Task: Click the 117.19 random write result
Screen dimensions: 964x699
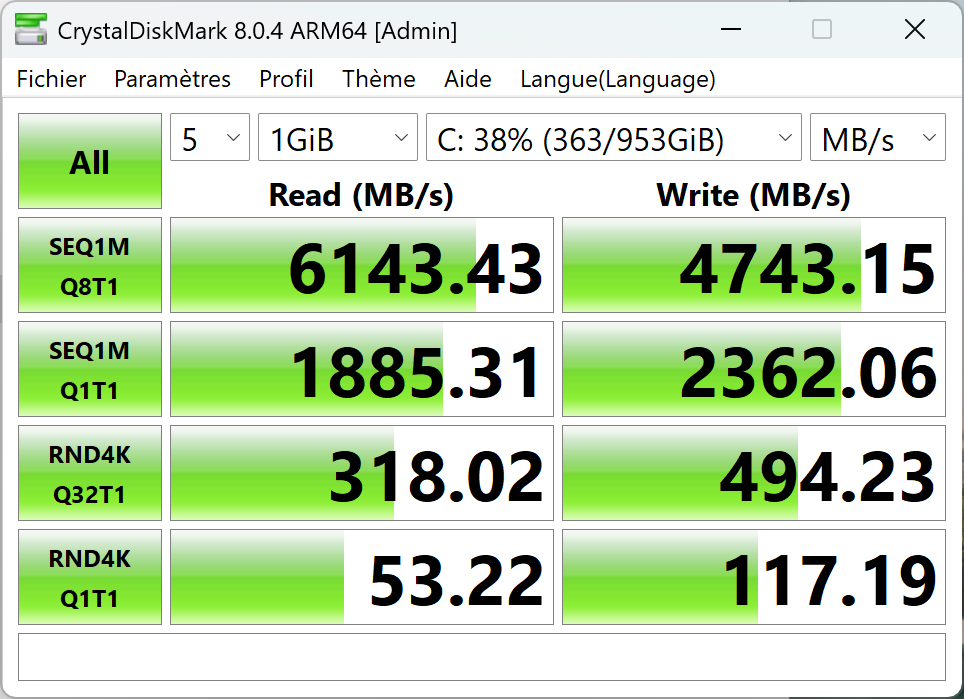Action: point(753,577)
